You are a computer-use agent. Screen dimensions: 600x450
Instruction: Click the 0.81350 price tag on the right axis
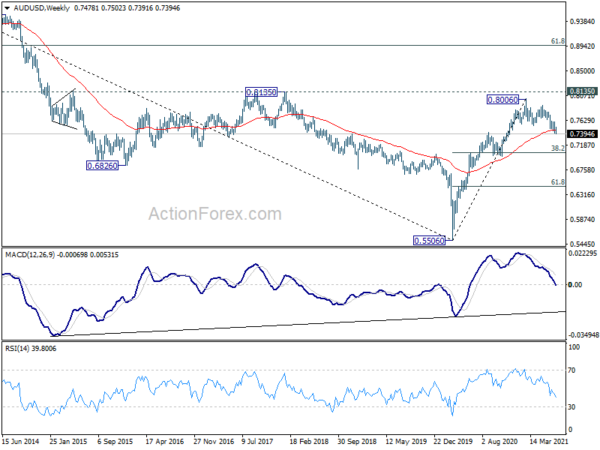tap(582, 91)
